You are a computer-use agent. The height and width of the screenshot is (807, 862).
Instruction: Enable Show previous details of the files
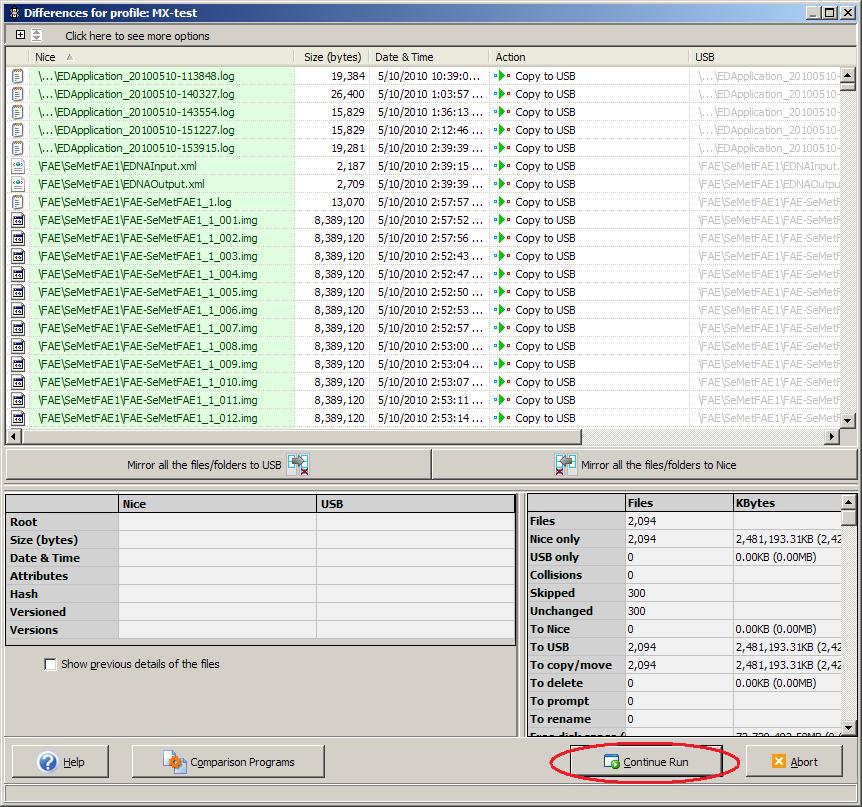tap(50, 664)
